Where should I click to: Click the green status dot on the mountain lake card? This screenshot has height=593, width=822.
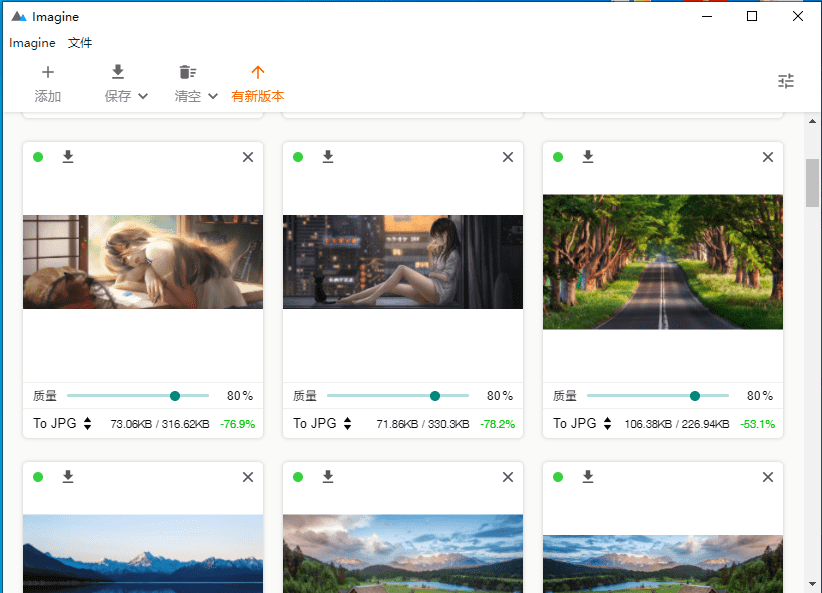click(38, 477)
